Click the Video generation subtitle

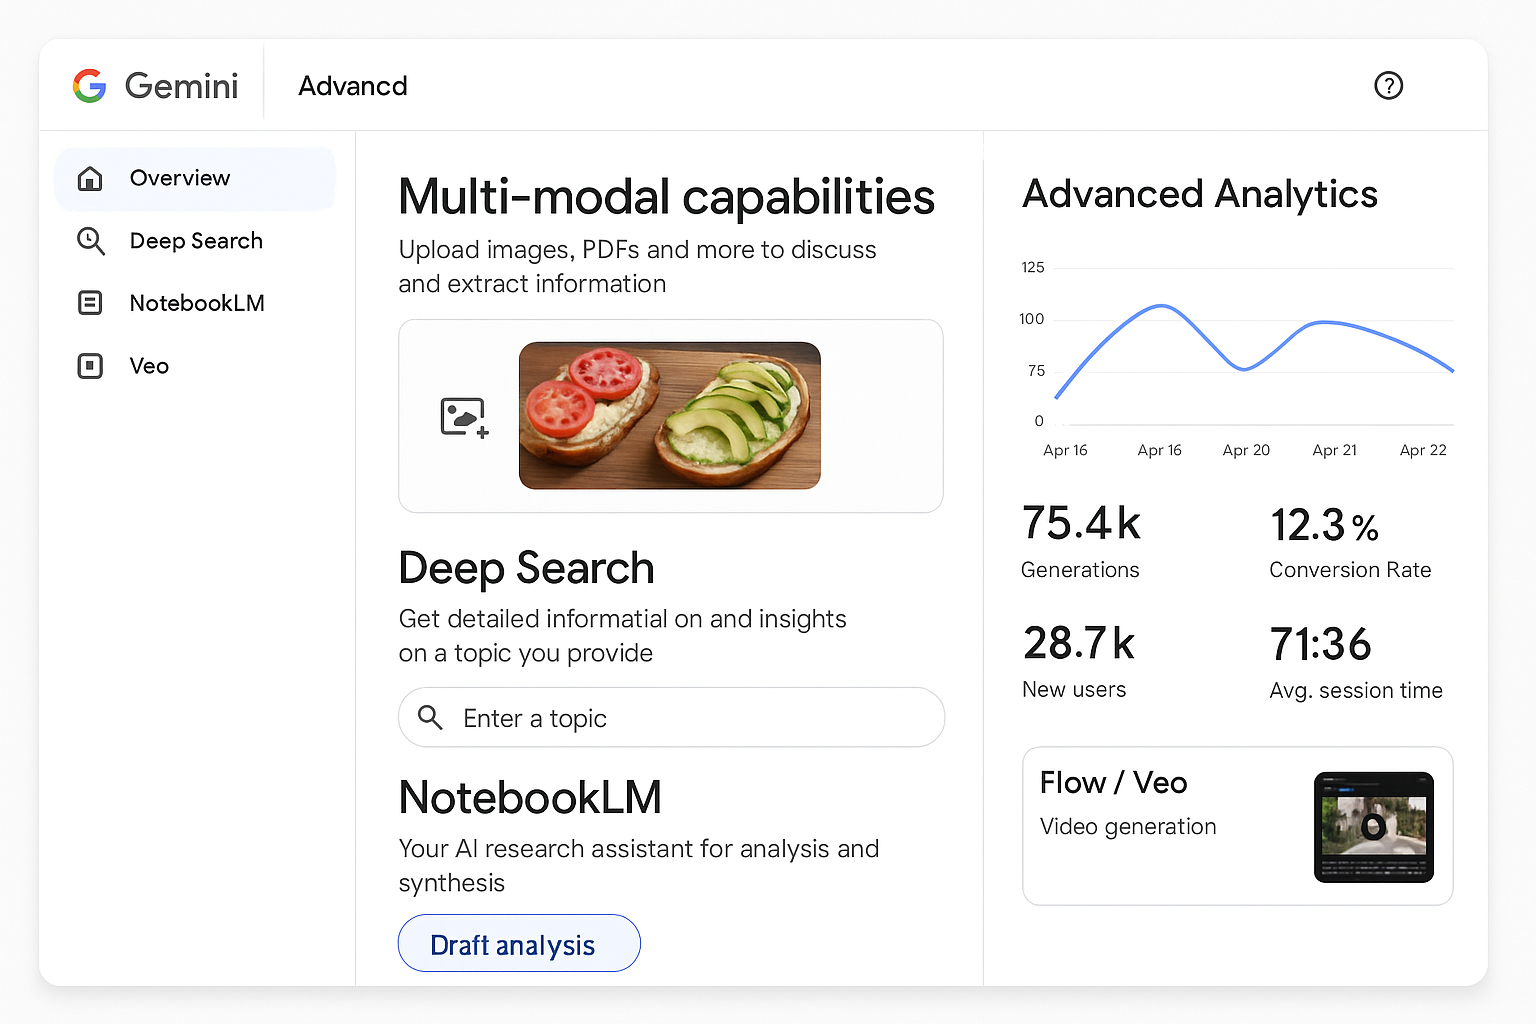(x=1128, y=827)
